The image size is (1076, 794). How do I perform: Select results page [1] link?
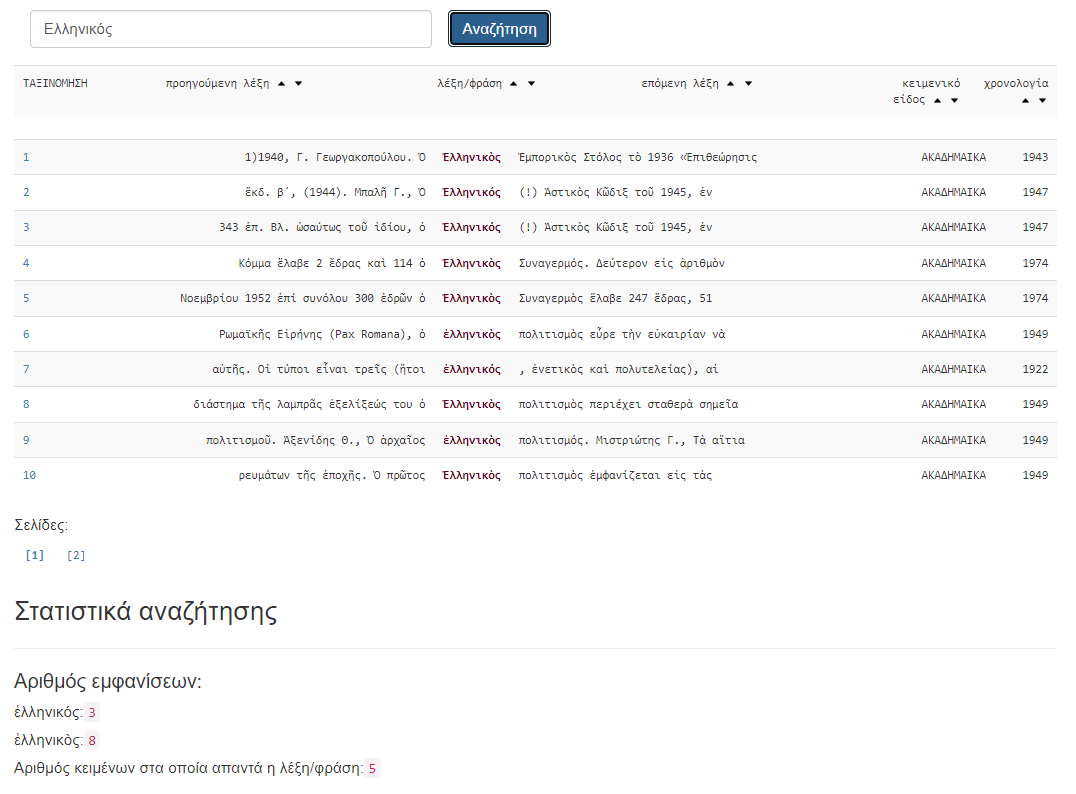click(x=35, y=555)
